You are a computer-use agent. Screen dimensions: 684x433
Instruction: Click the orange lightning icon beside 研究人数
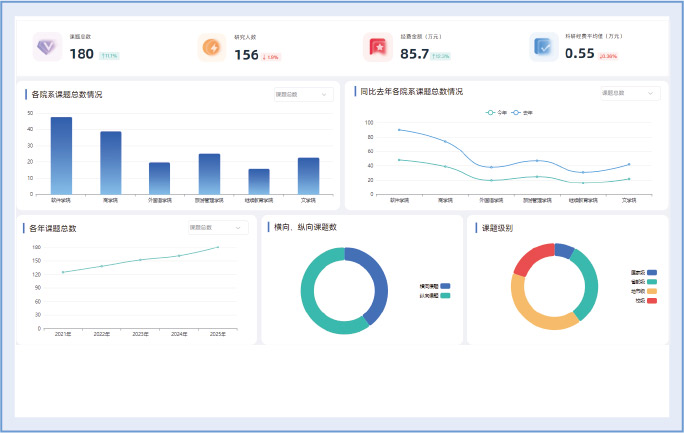212,47
